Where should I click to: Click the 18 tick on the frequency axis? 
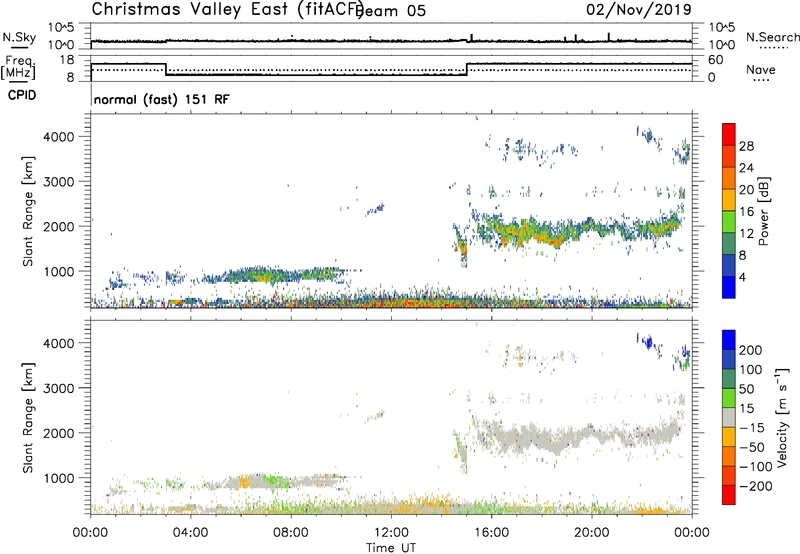pyautogui.click(x=66, y=60)
